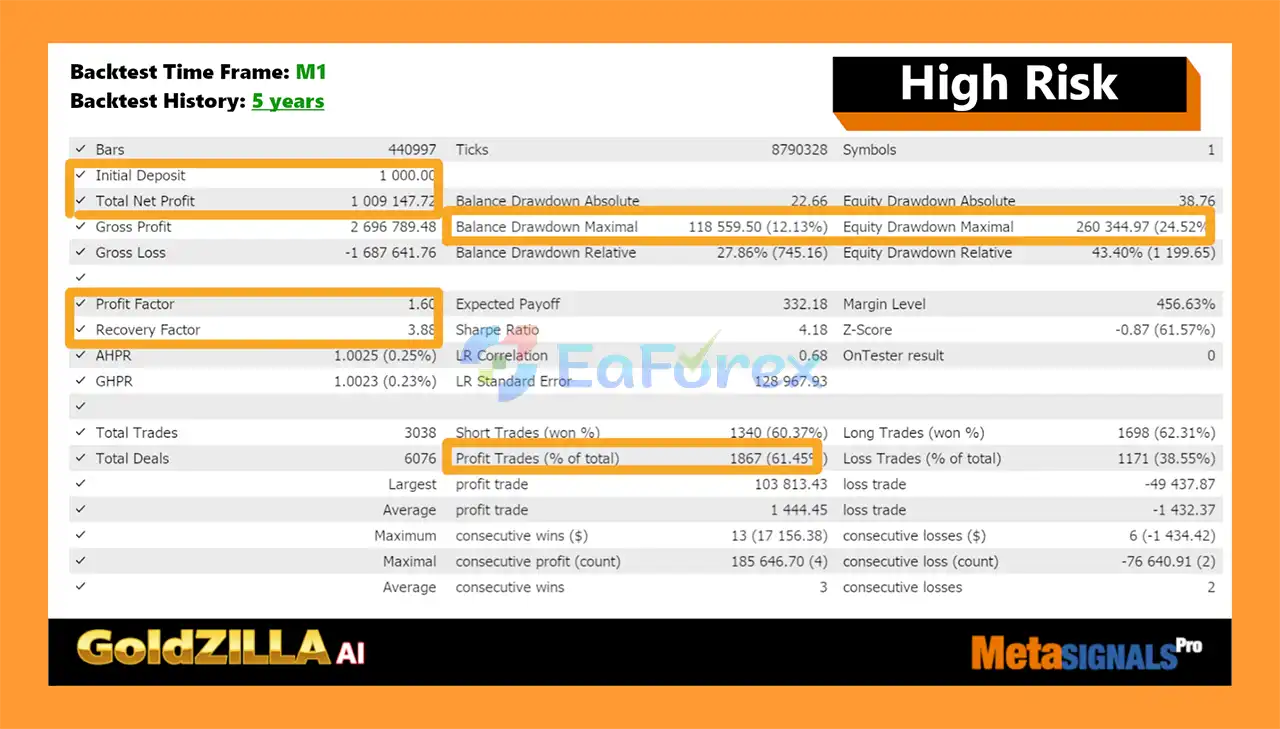This screenshot has height=729, width=1280.
Task: Click the green M1 timeframe label
Action: (312, 71)
